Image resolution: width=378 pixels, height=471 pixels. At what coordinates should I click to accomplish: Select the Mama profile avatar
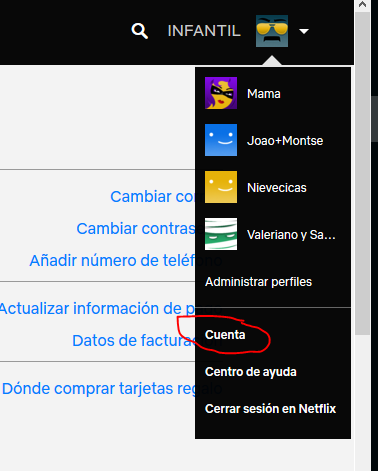221,93
